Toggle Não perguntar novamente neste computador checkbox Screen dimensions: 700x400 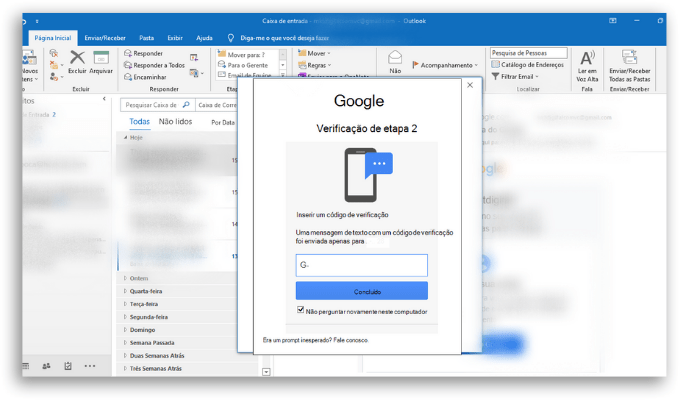point(300,310)
